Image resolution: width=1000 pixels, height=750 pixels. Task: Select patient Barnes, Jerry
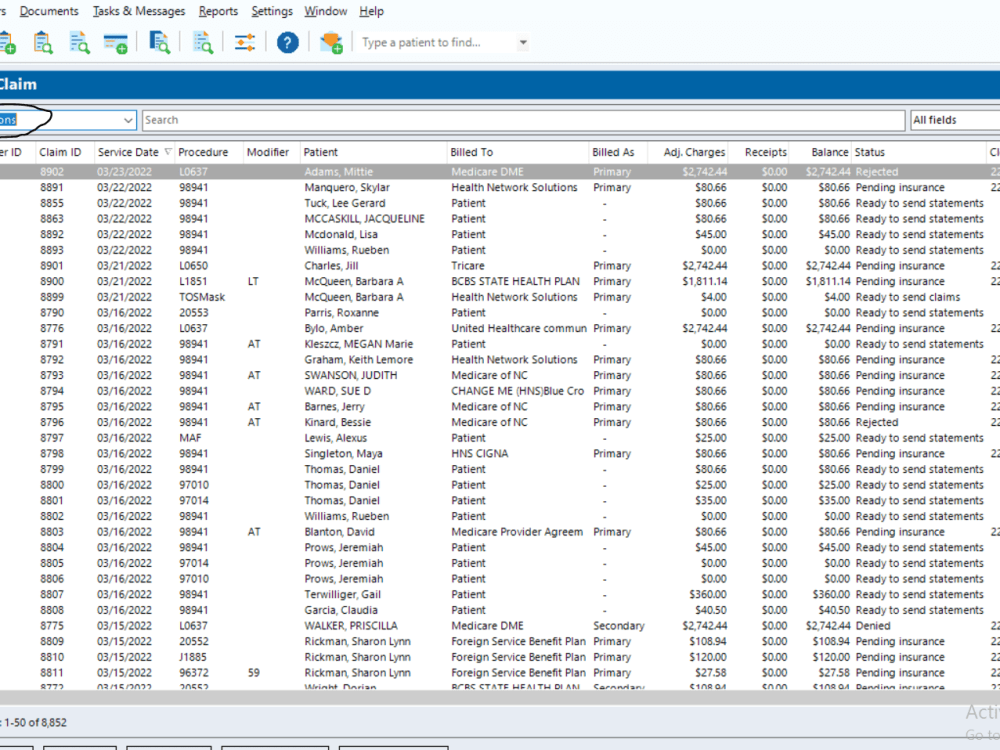[335, 406]
